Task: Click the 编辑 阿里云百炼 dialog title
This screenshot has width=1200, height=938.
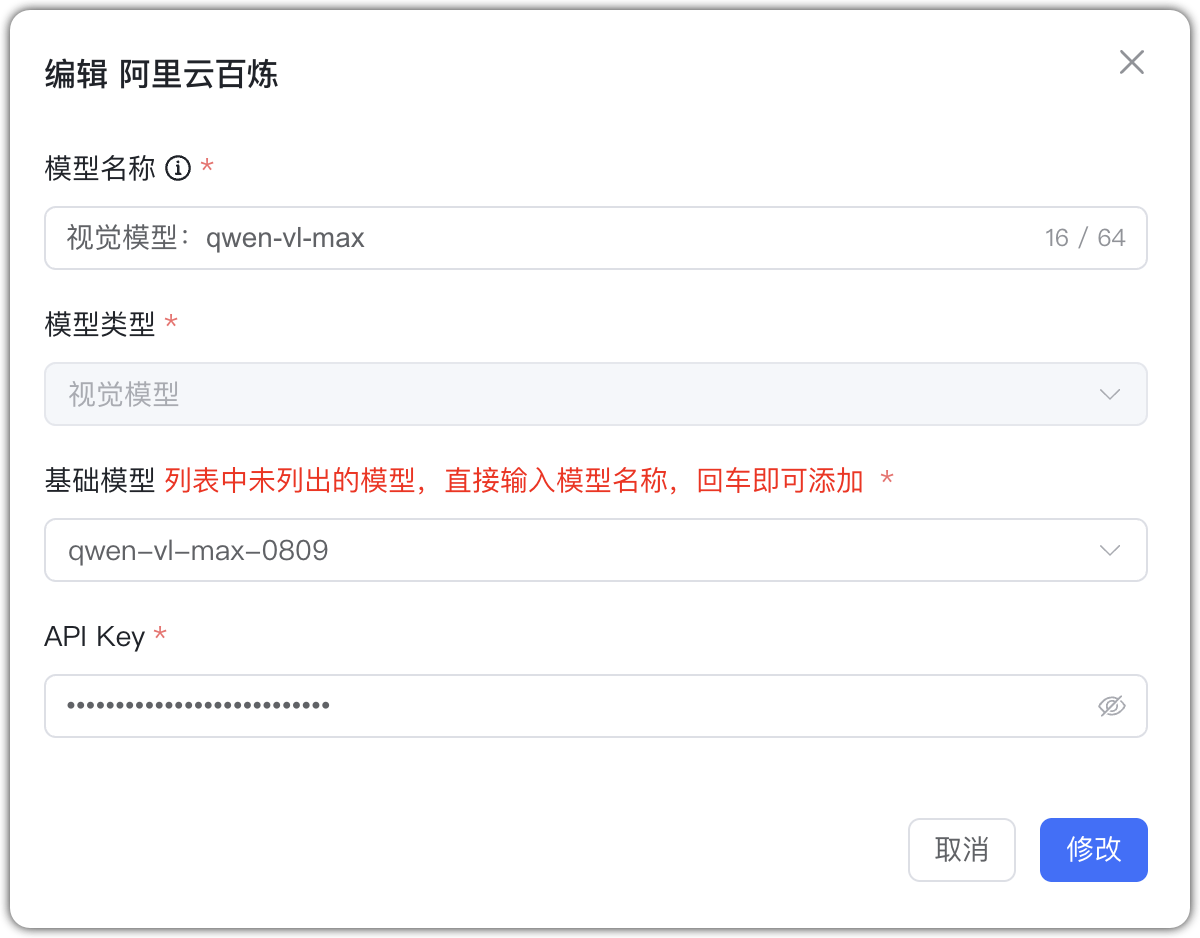Action: click(161, 75)
